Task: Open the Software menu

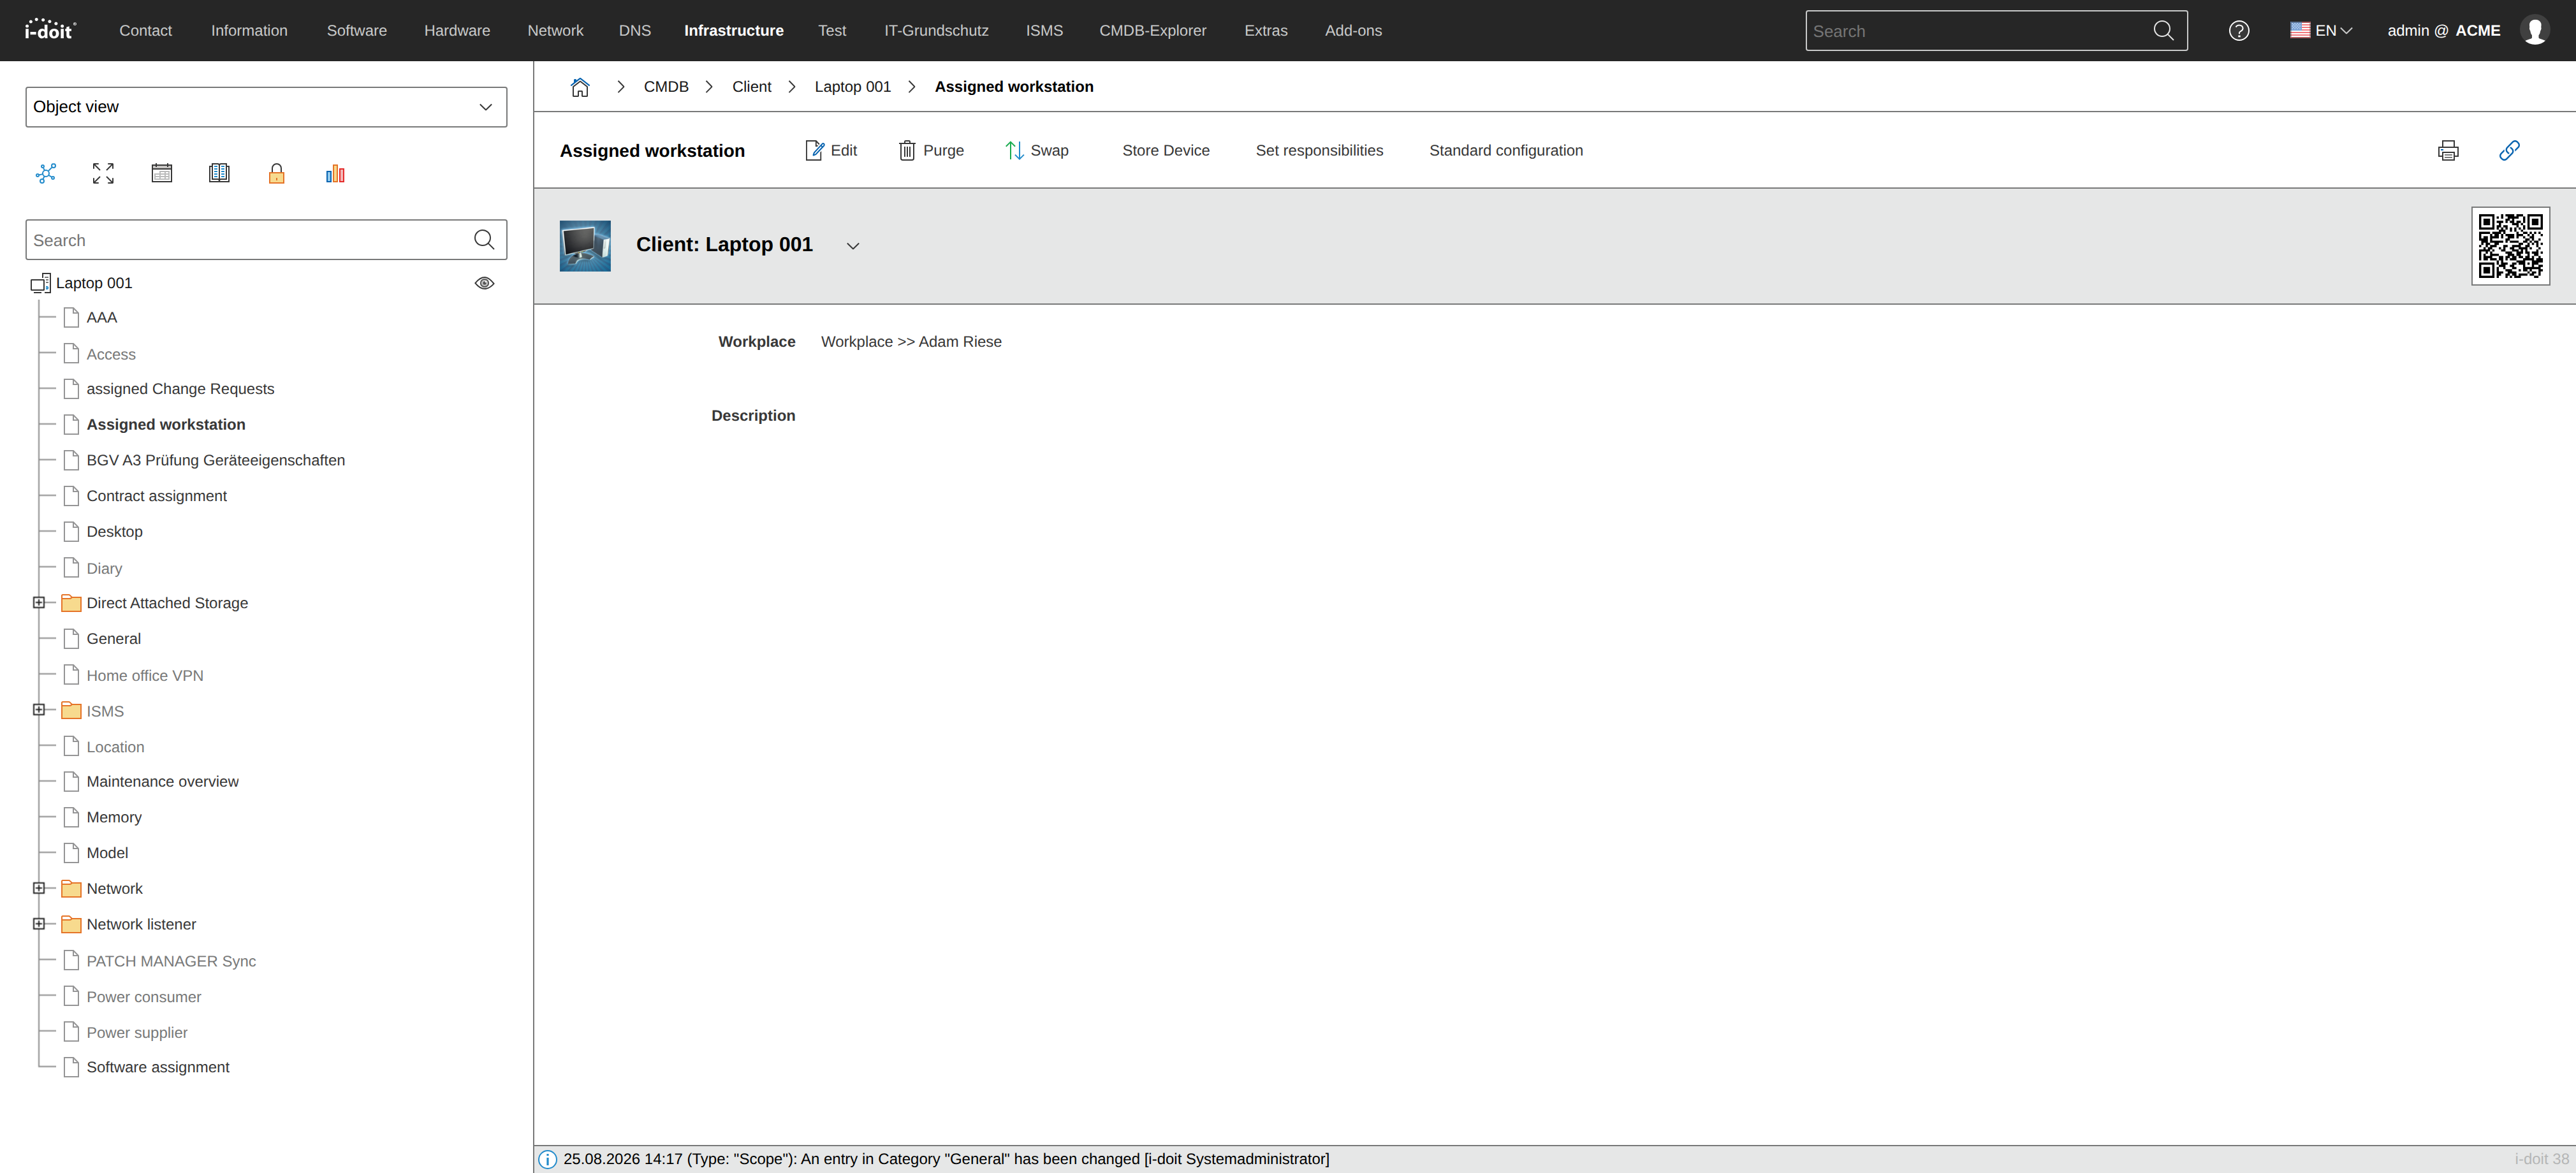Action: click(357, 31)
